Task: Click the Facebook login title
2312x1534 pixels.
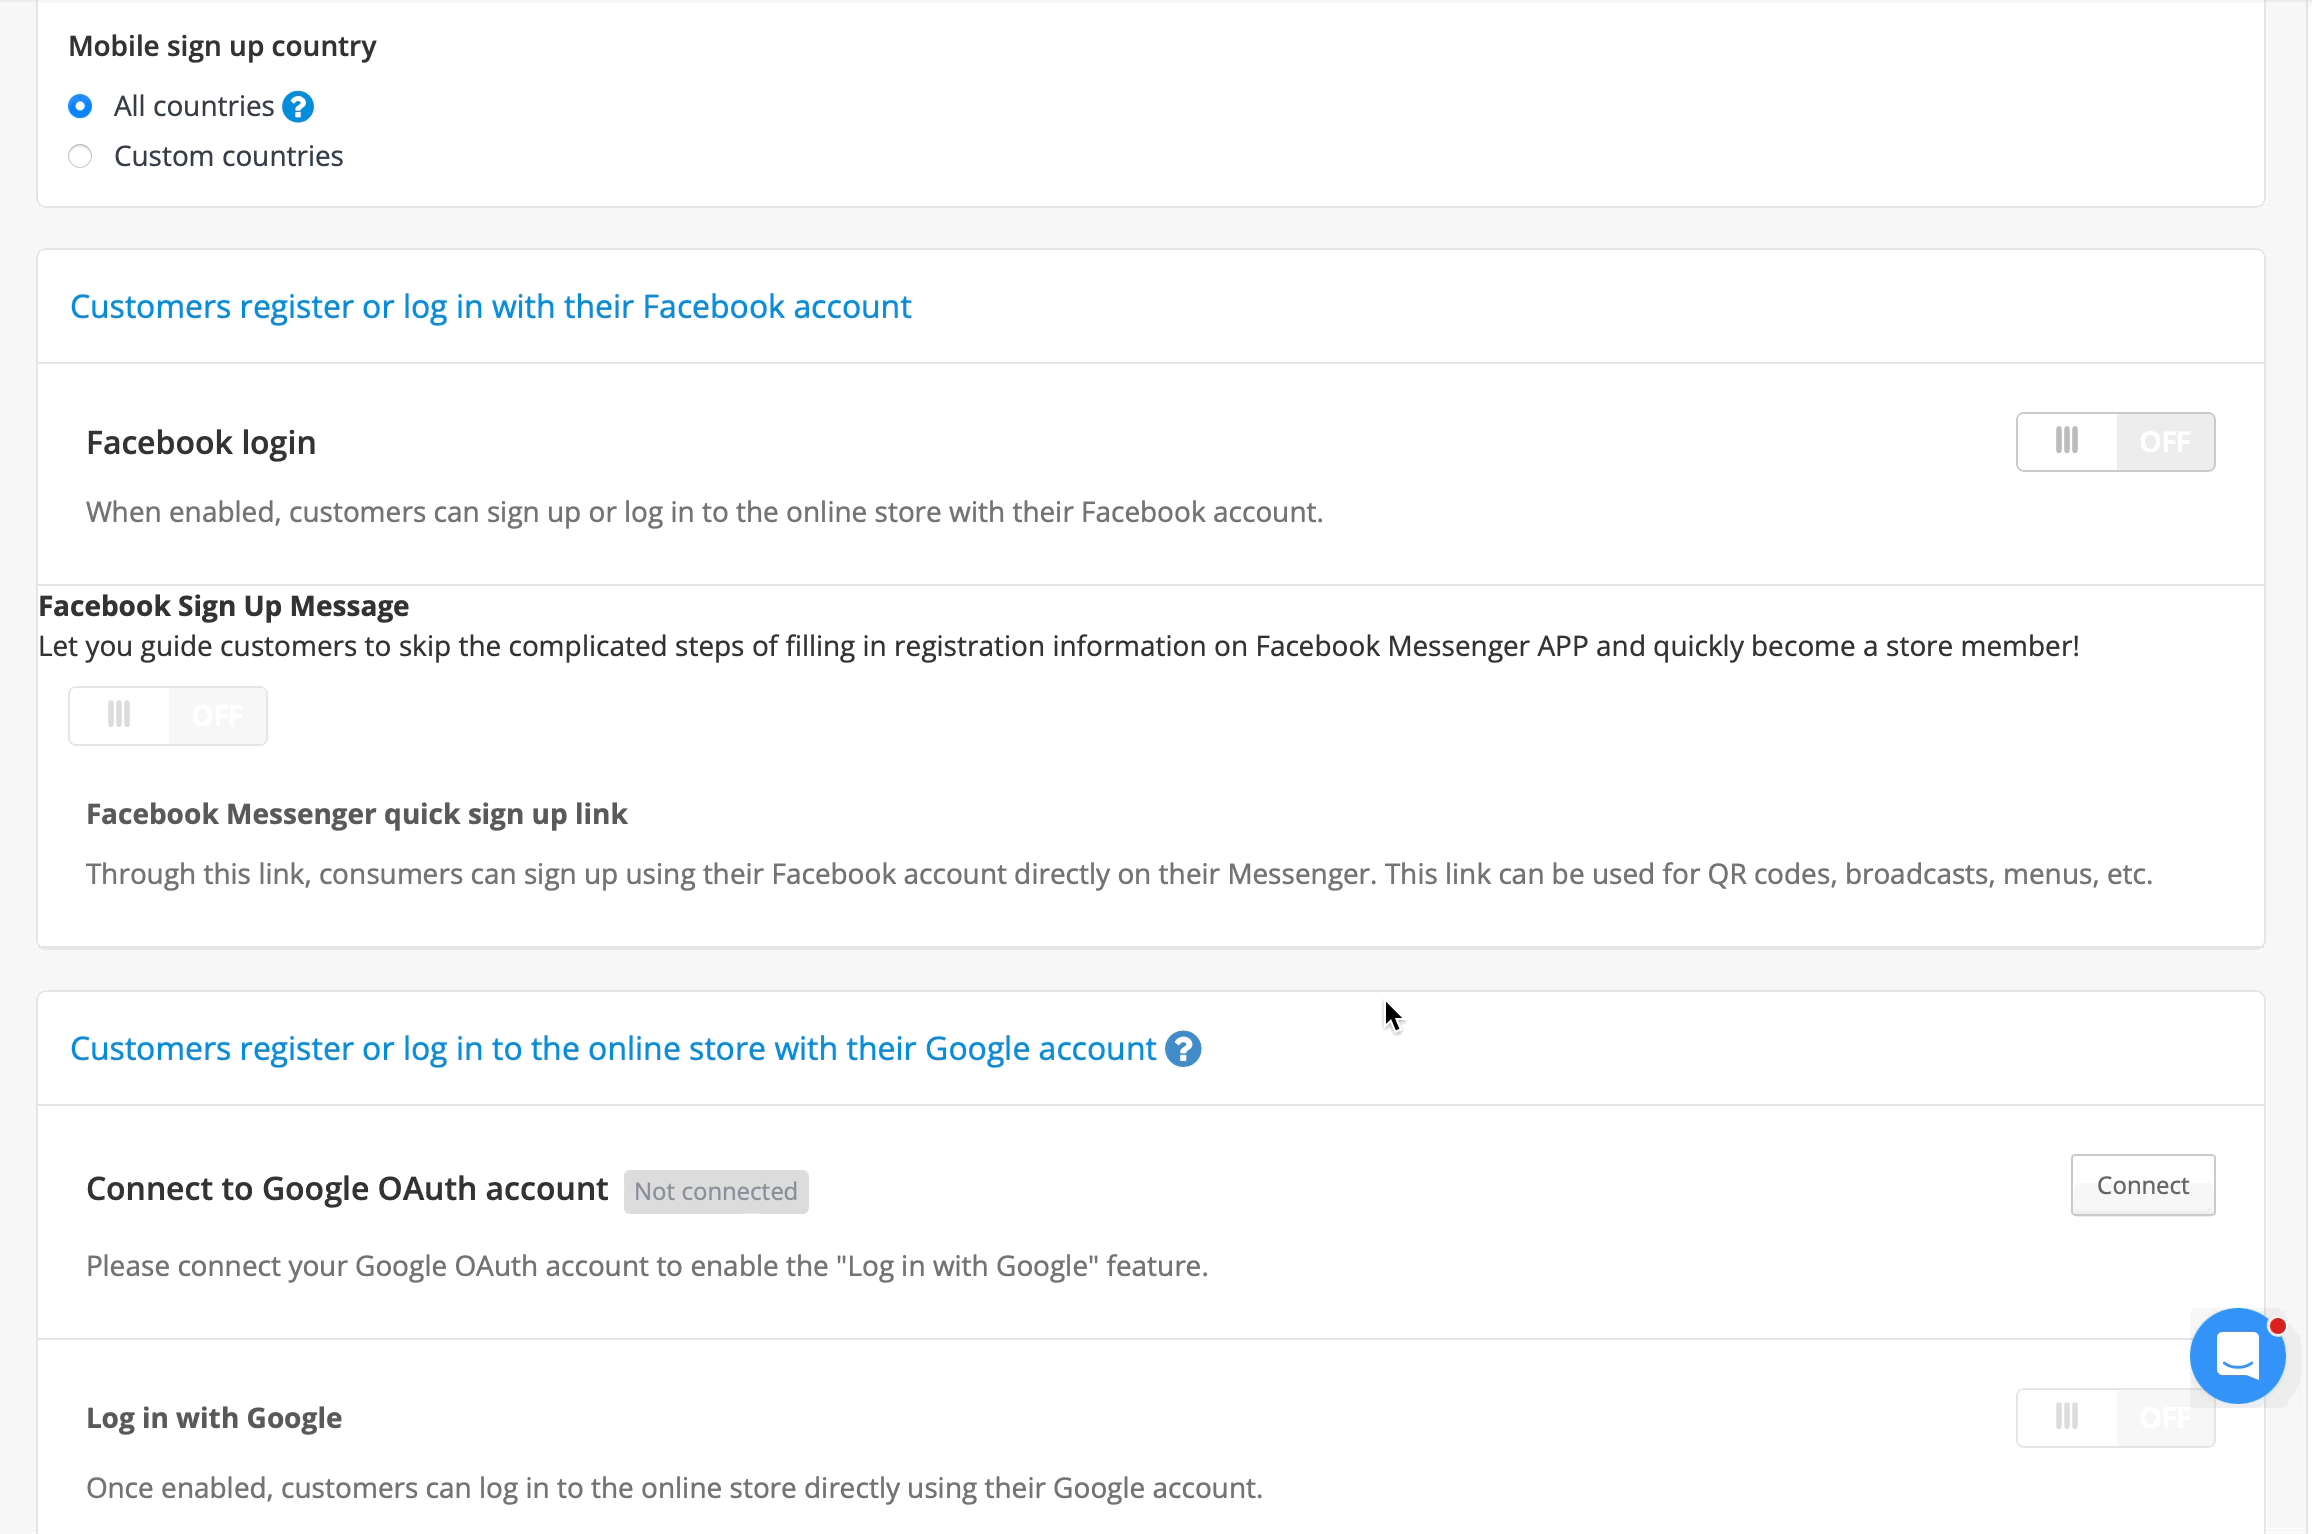Action: [x=201, y=442]
